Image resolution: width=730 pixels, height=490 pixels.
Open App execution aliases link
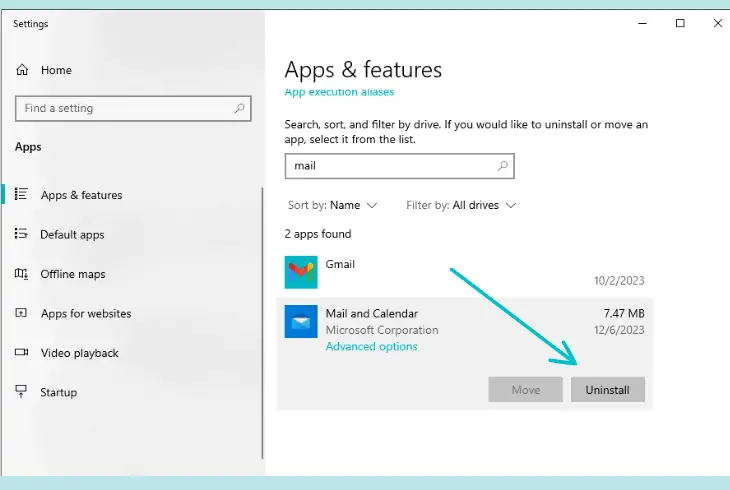pyautogui.click(x=339, y=92)
